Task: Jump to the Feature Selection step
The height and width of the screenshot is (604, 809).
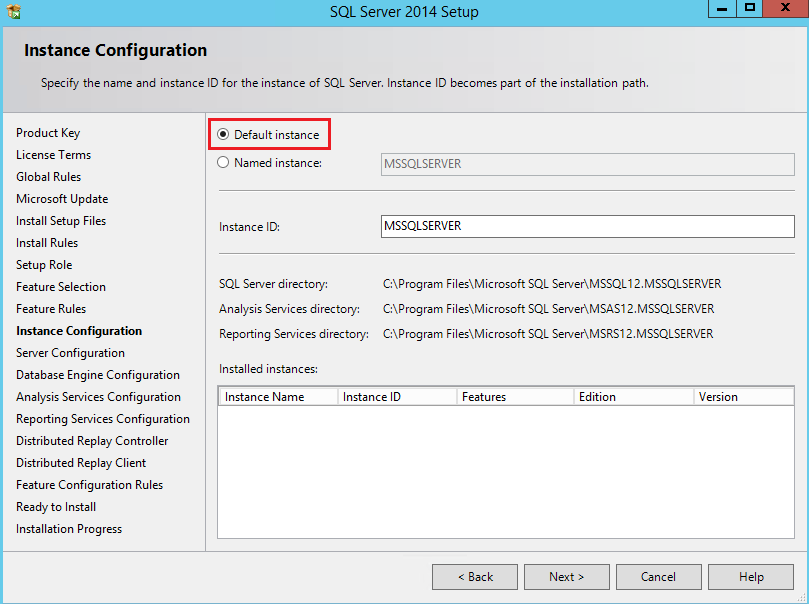Action: (61, 287)
